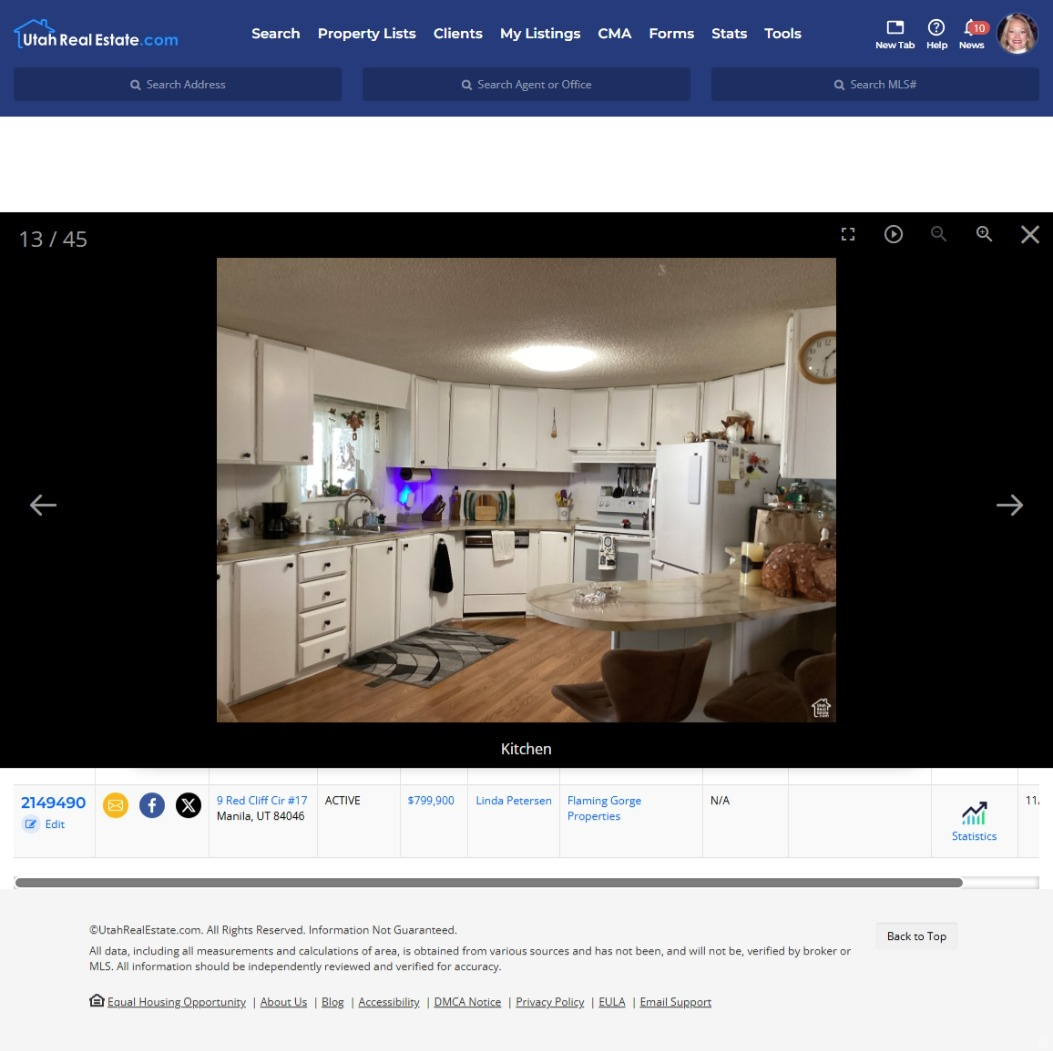The height and width of the screenshot is (1051, 1053).
Task: Advance to the next listing photo
Action: (x=1010, y=504)
